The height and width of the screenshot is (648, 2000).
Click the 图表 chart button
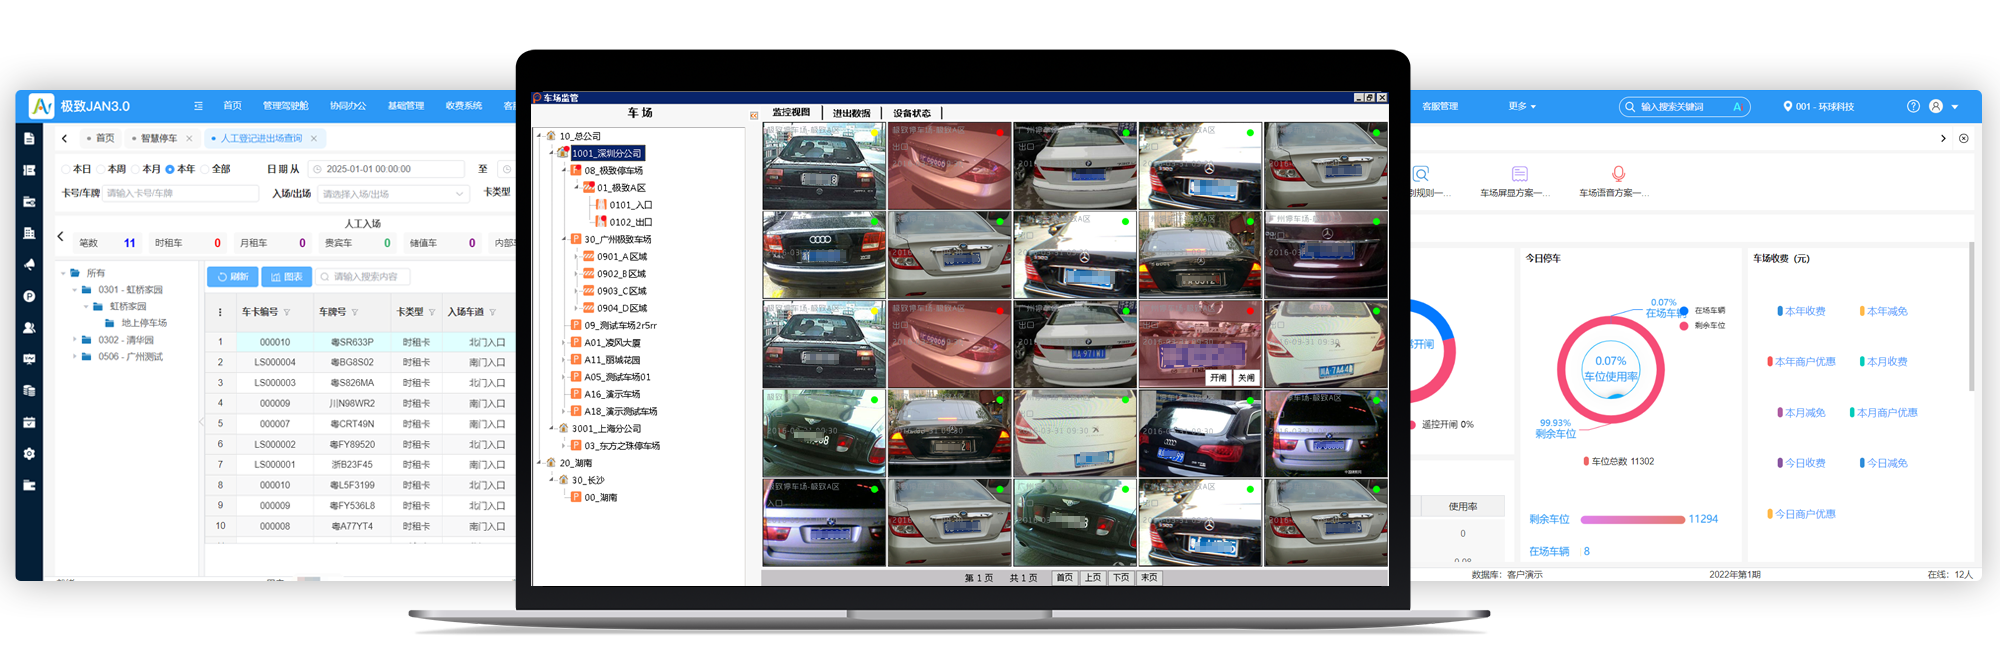tap(287, 277)
